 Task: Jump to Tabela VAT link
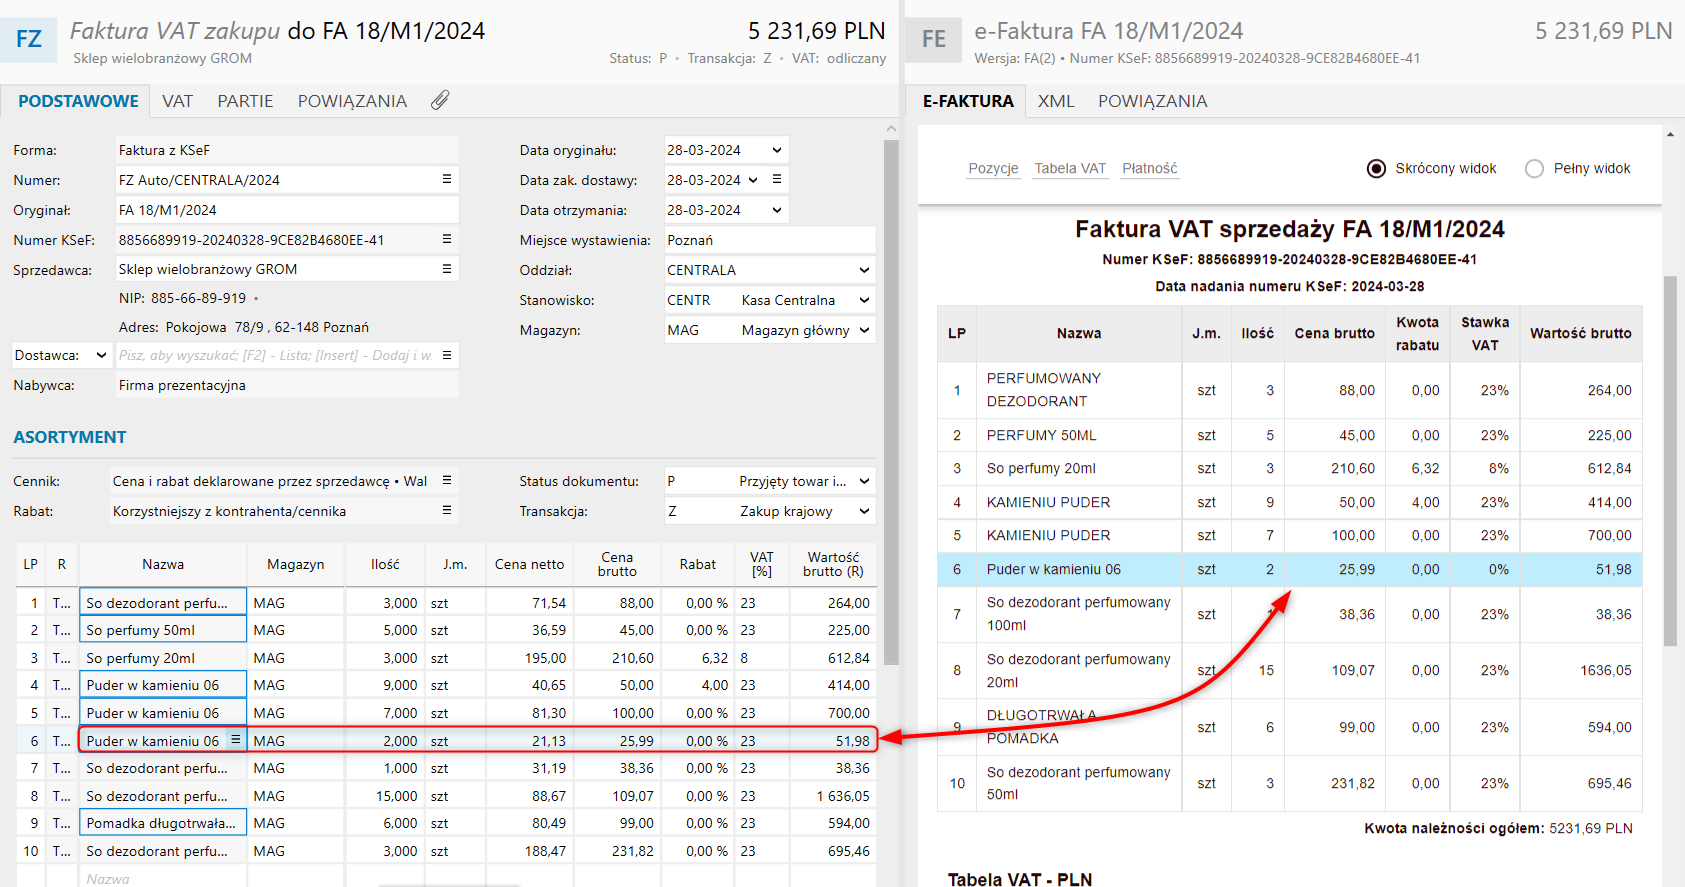point(1070,168)
